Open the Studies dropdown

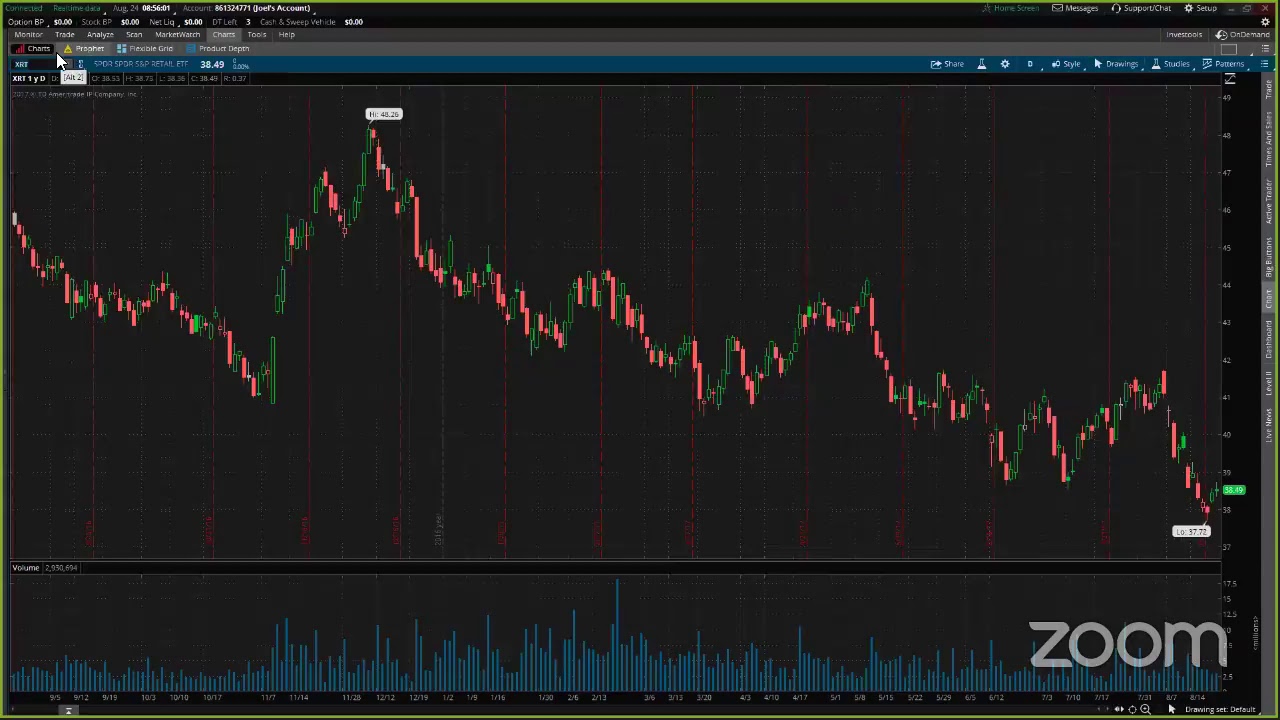(x=1170, y=64)
